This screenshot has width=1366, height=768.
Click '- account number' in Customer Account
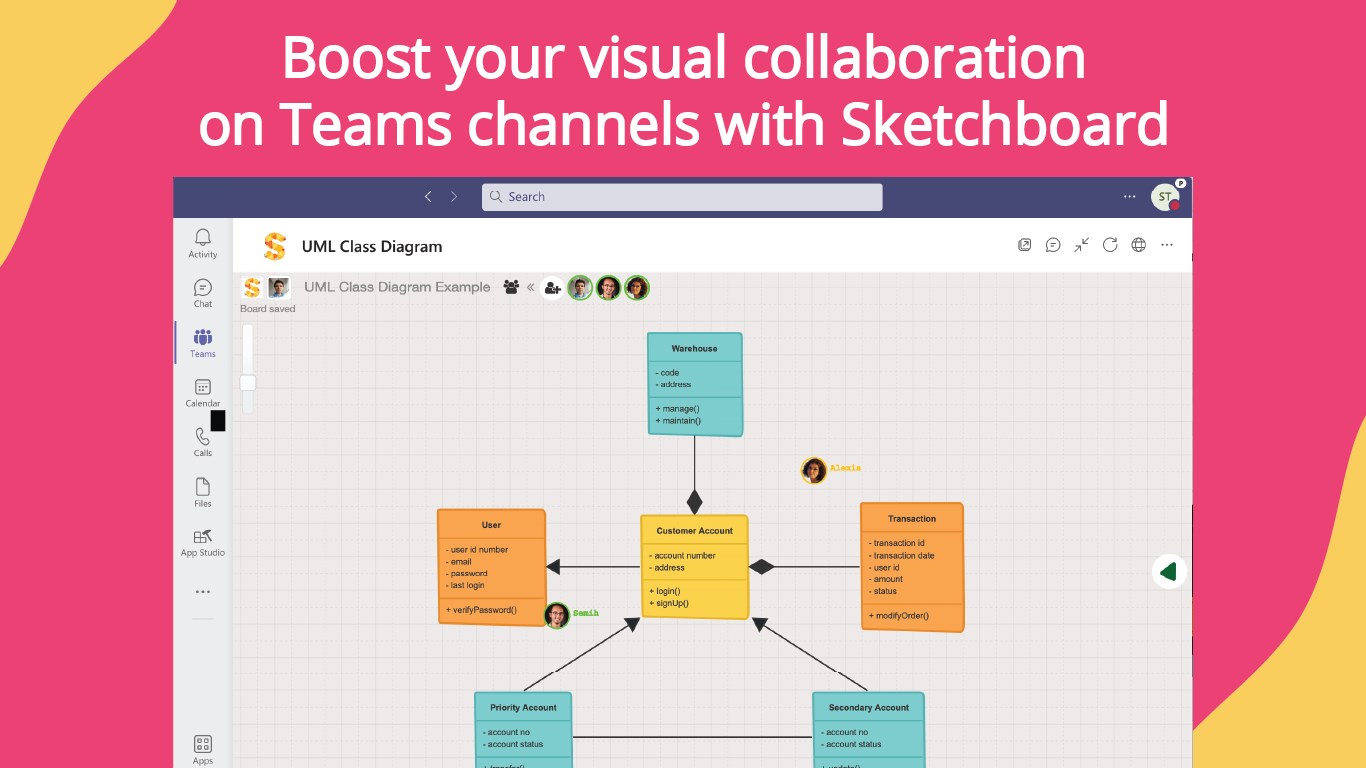click(x=682, y=556)
